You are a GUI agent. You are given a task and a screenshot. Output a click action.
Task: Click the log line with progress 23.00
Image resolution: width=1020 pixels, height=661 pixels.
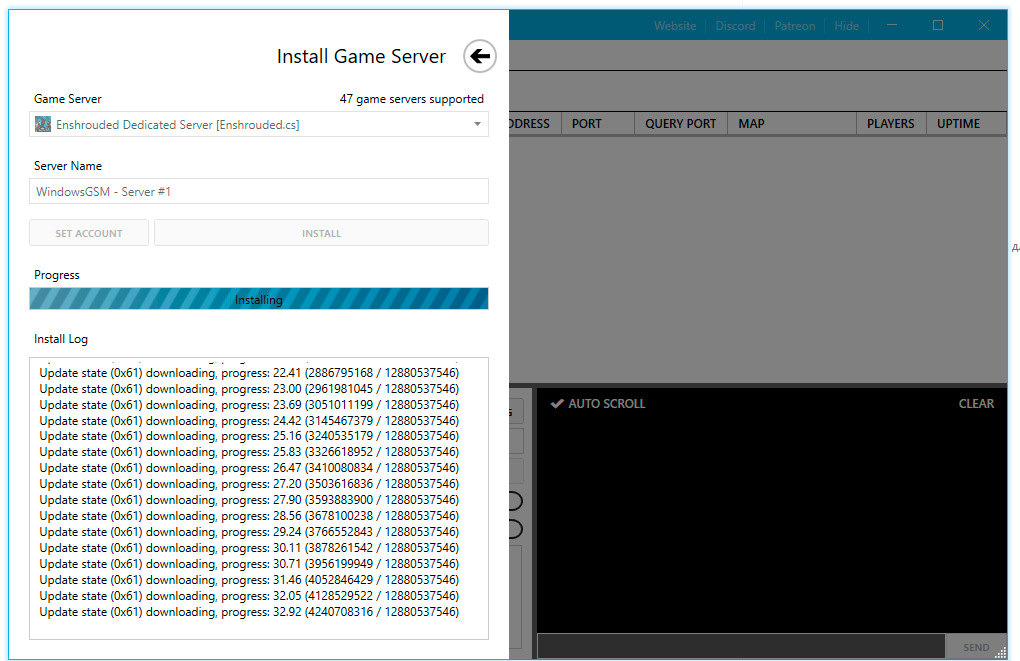pyautogui.click(x=249, y=388)
